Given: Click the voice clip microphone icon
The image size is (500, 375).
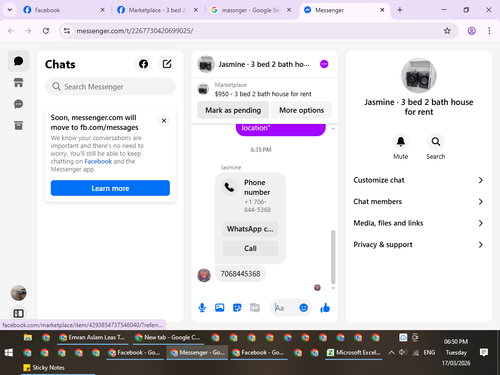Looking at the screenshot, I should (202, 308).
